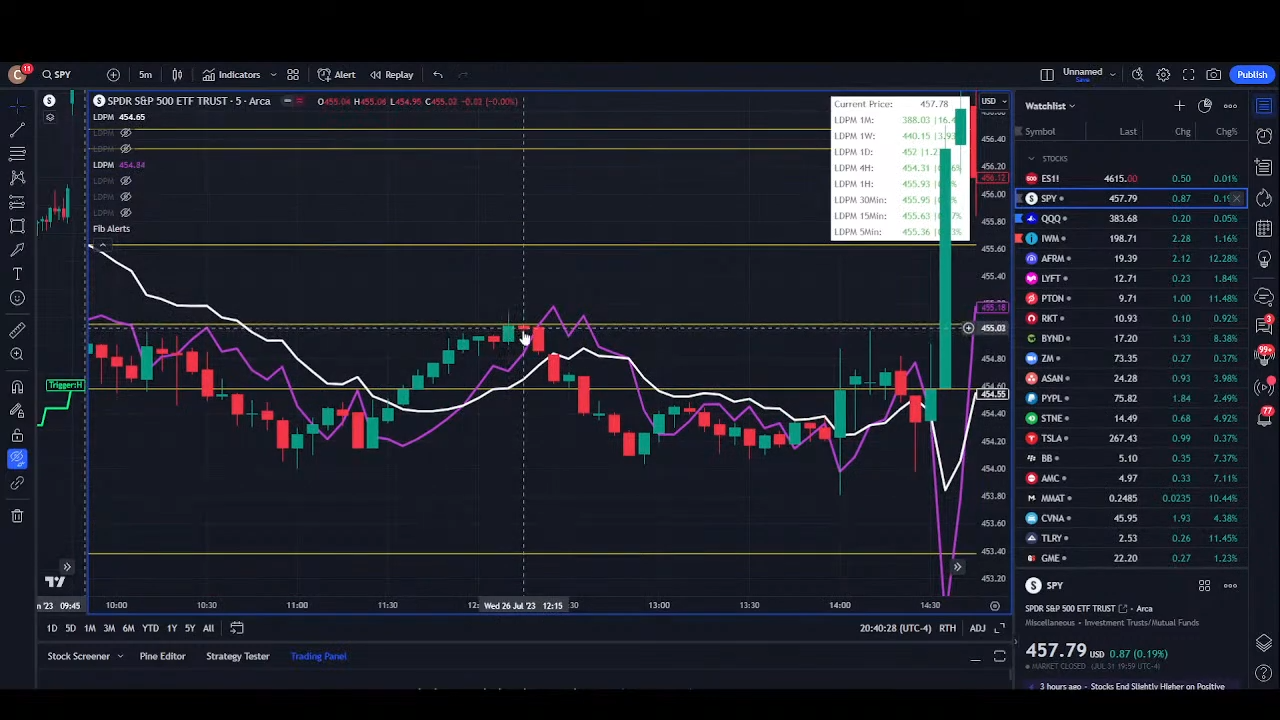
Task: Set range to 1D
Action: [x=52, y=628]
